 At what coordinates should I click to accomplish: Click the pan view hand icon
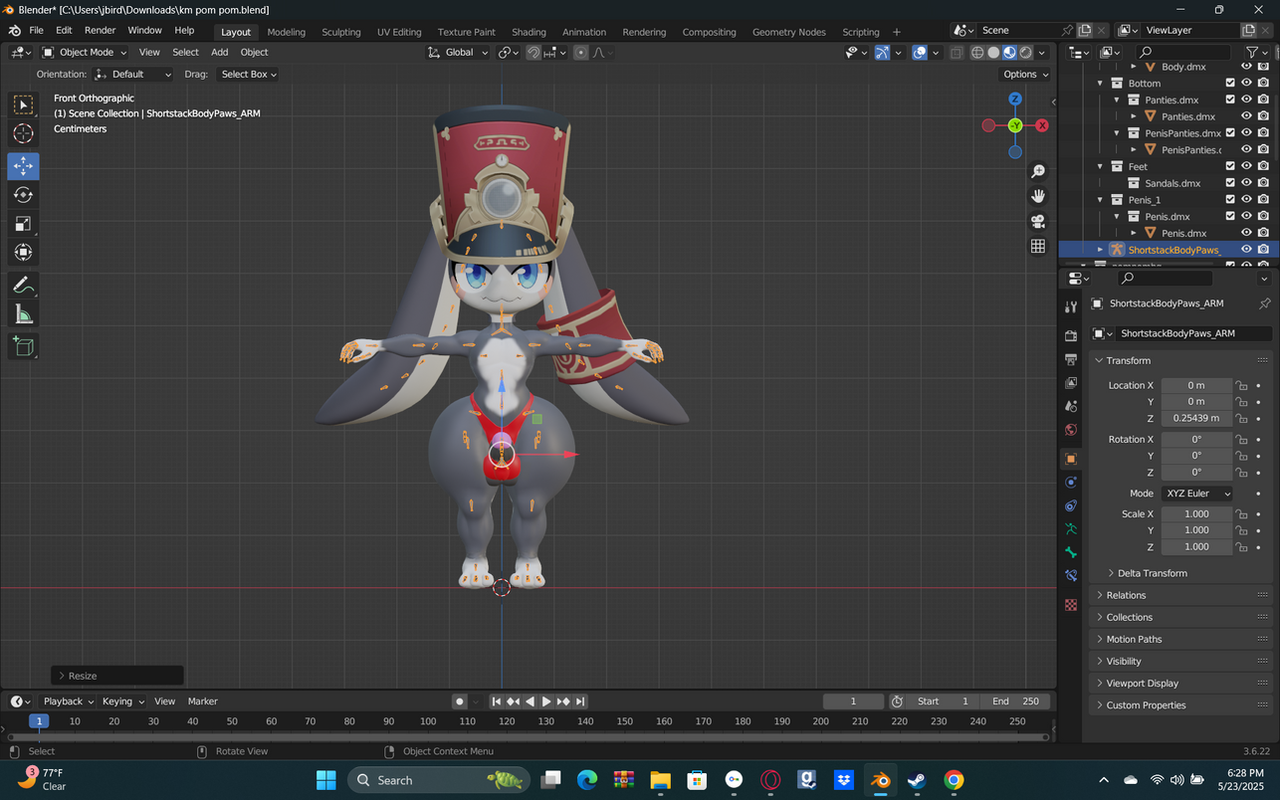1038,196
